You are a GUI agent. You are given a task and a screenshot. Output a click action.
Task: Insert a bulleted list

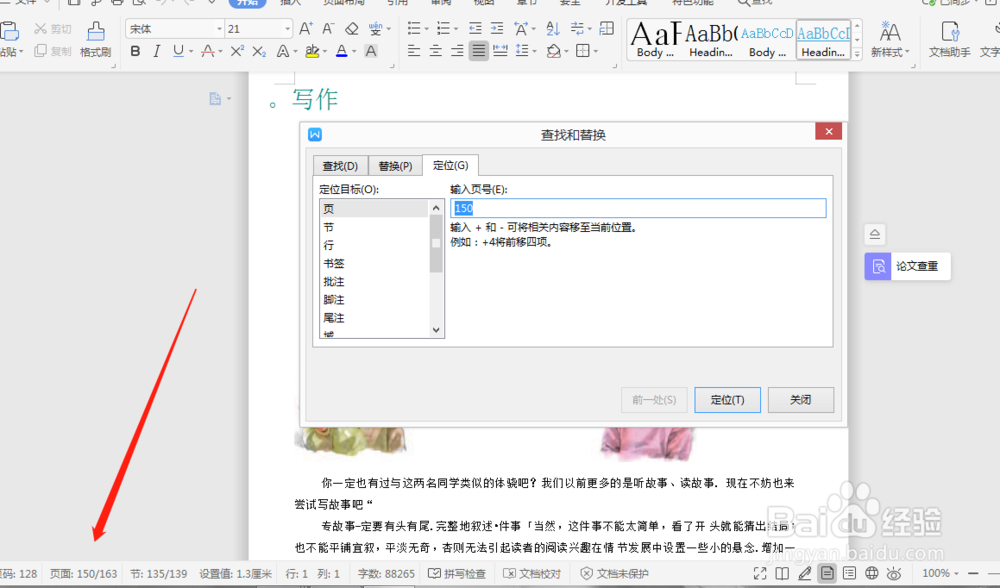pos(414,29)
